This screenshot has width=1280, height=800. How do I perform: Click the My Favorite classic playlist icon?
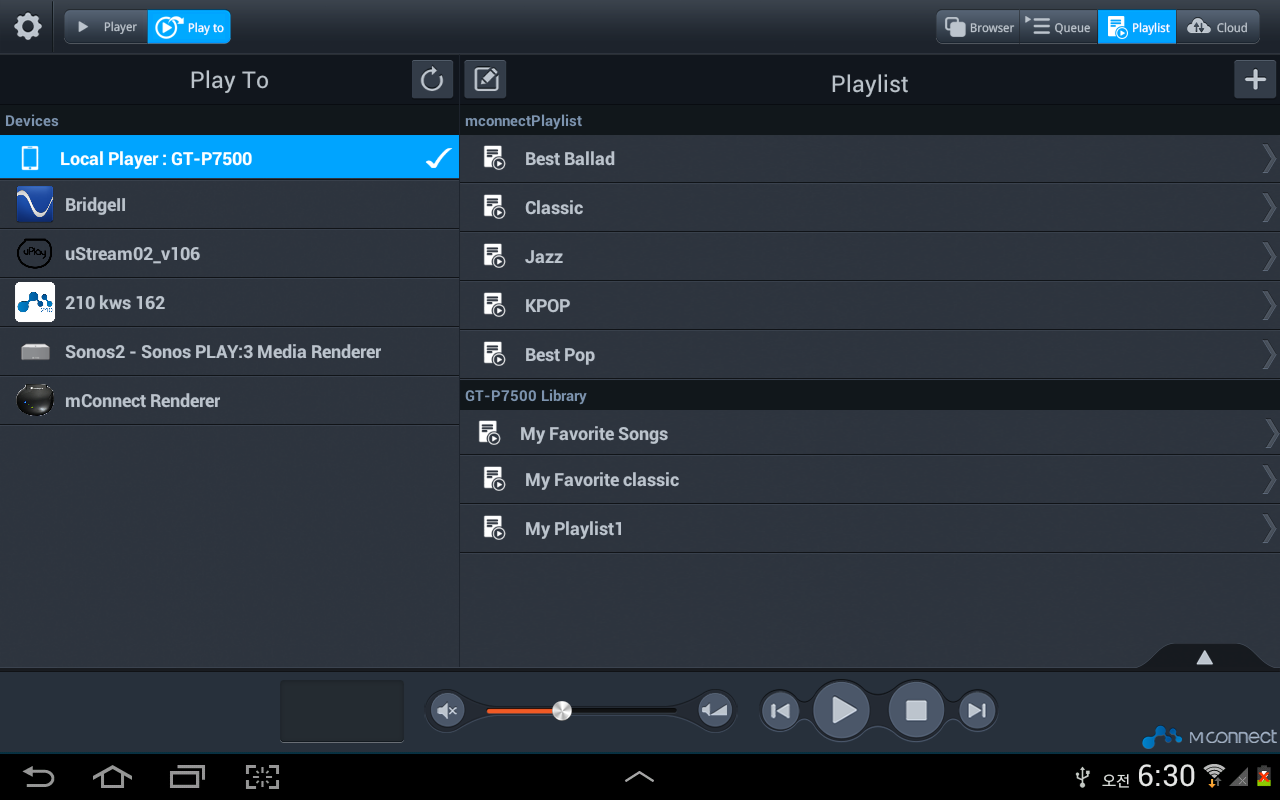coord(494,479)
